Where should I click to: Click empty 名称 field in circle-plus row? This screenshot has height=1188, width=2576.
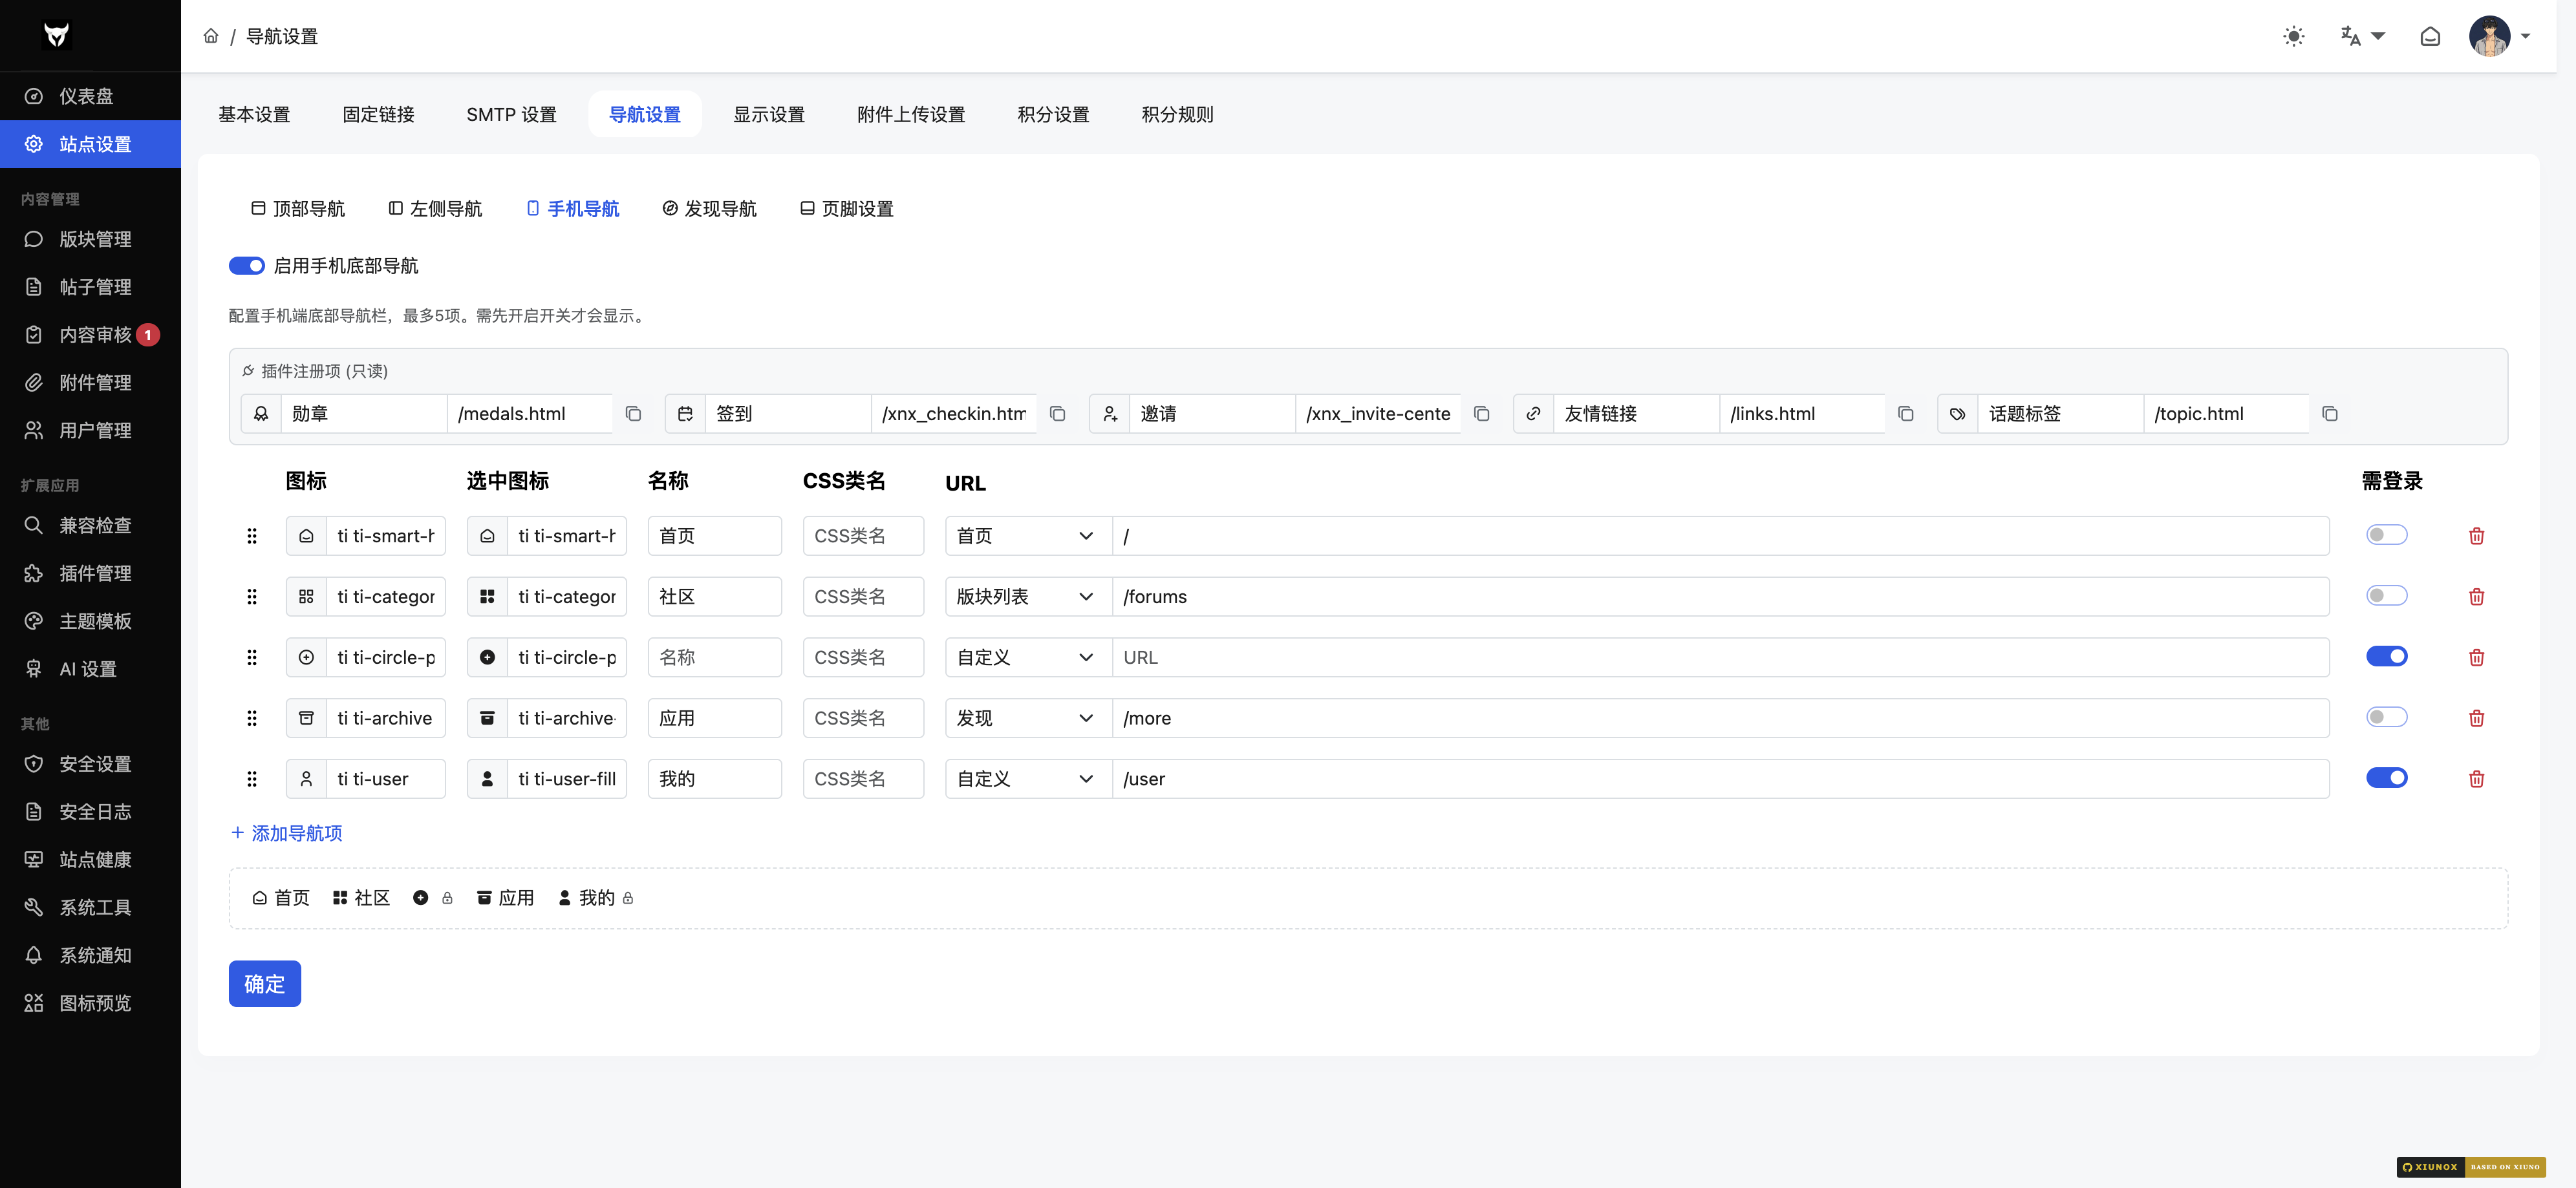[714, 658]
